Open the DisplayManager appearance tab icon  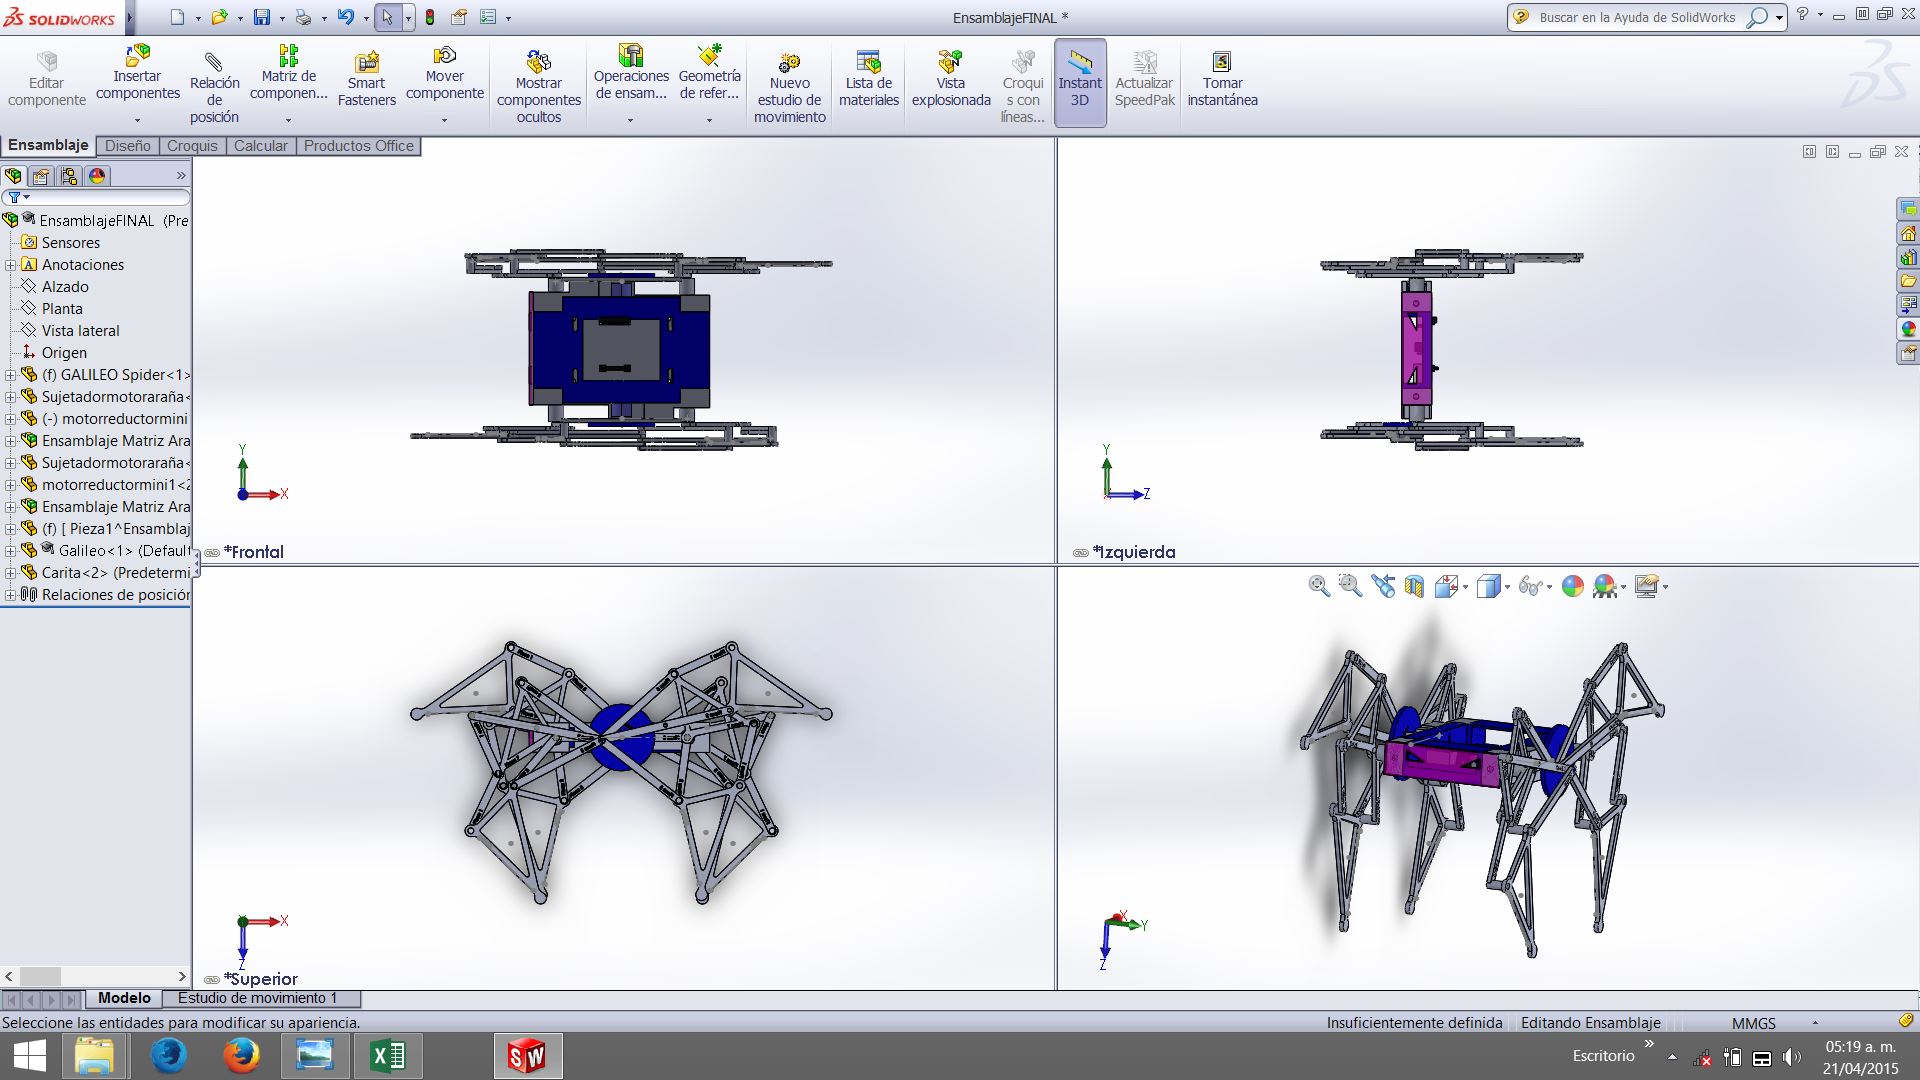pos(97,176)
